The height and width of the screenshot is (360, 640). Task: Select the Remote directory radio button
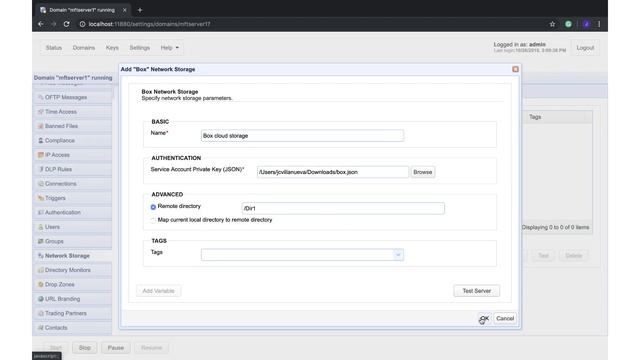click(x=153, y=207)
